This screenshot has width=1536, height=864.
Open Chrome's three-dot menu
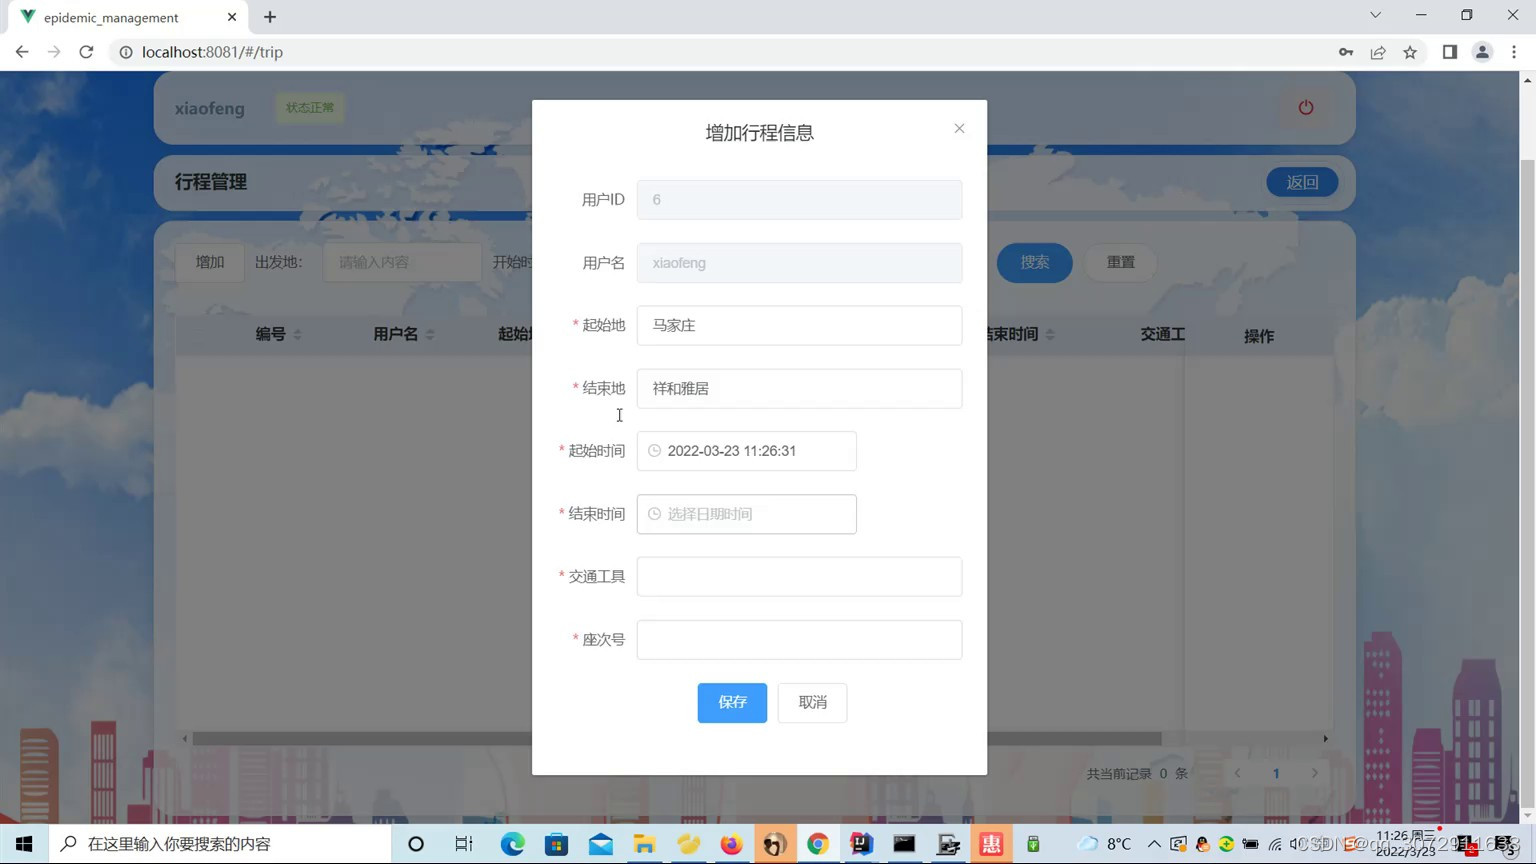(1514, 52)
